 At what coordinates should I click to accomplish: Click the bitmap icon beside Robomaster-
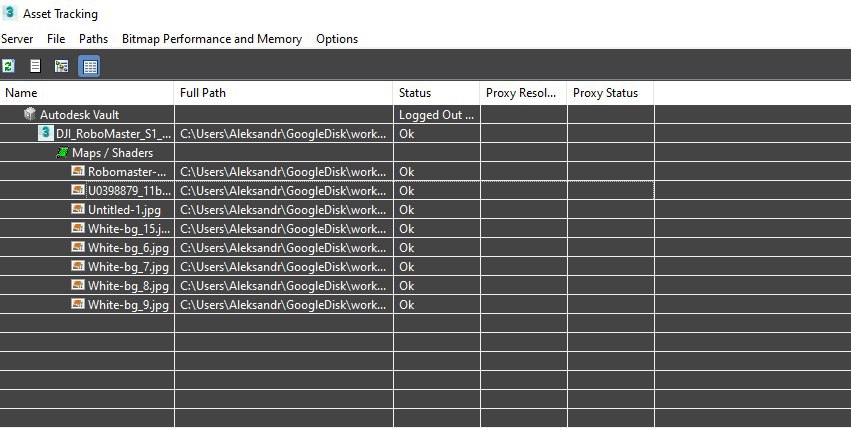coord(78,171)
